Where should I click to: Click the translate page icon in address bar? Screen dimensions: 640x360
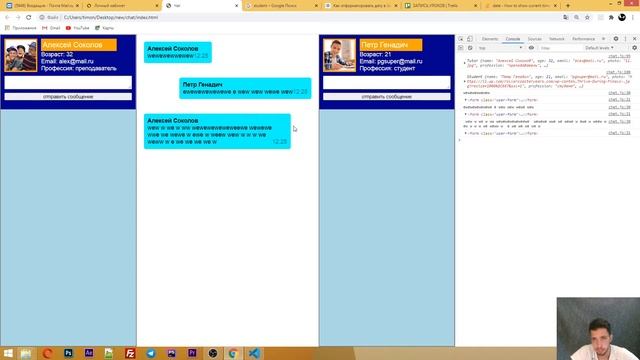(565, 18)
